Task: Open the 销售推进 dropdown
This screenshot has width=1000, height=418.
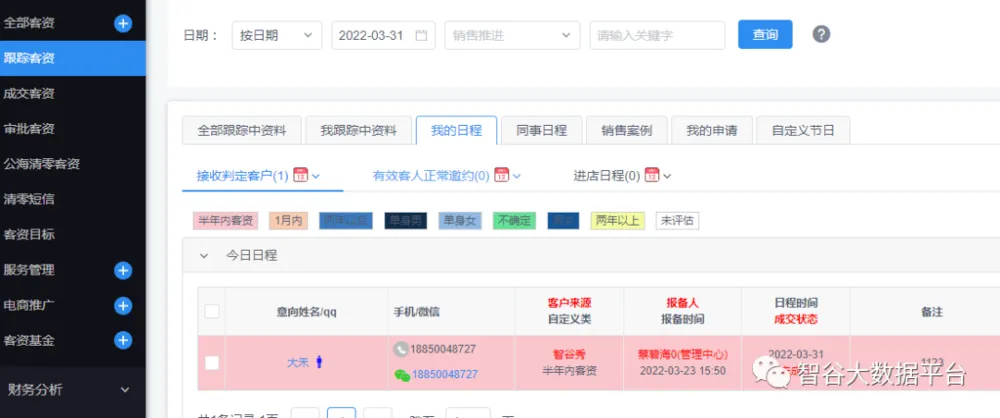Action: coord(512,35)
